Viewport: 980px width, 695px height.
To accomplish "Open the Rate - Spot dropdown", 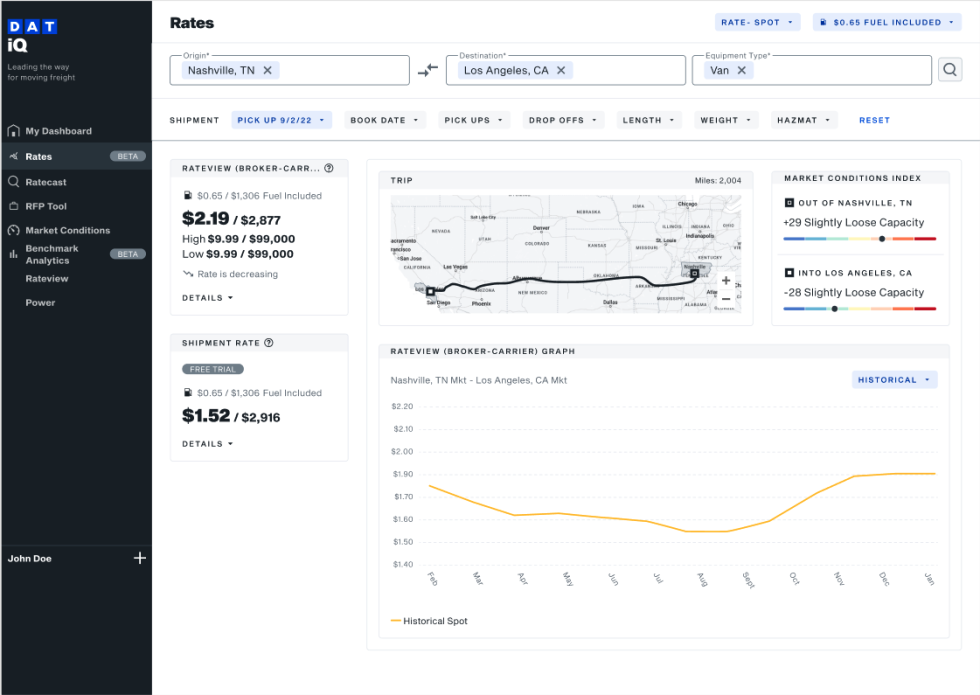I will click(x=758, y=22).
